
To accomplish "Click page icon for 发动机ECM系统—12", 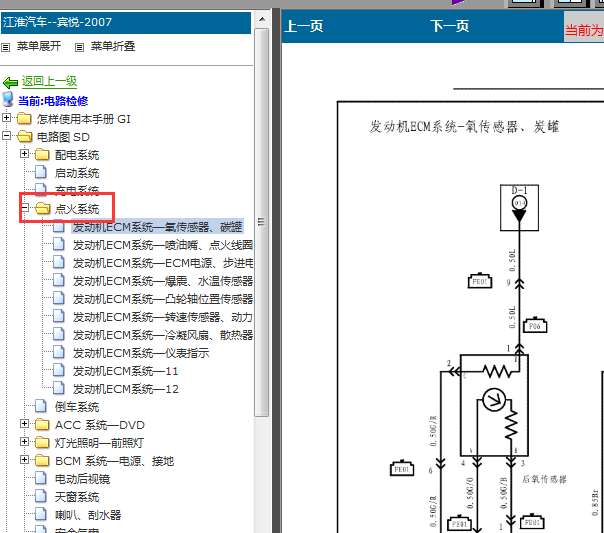I will 59,389.
